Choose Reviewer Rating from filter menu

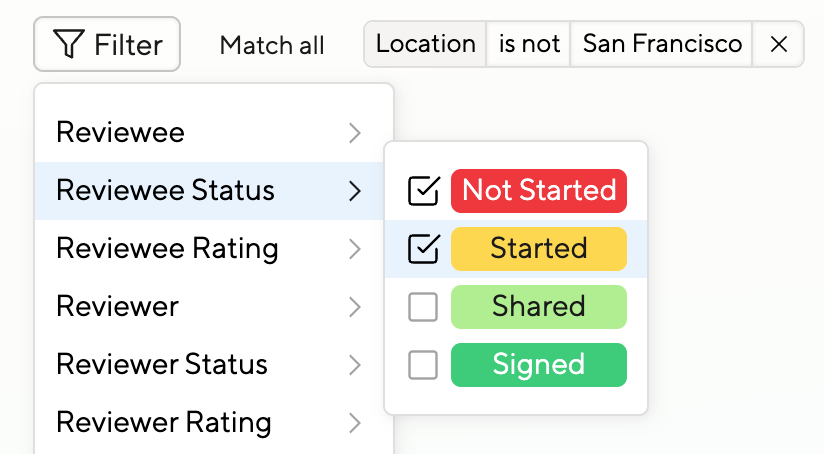[x=164, y=423]
